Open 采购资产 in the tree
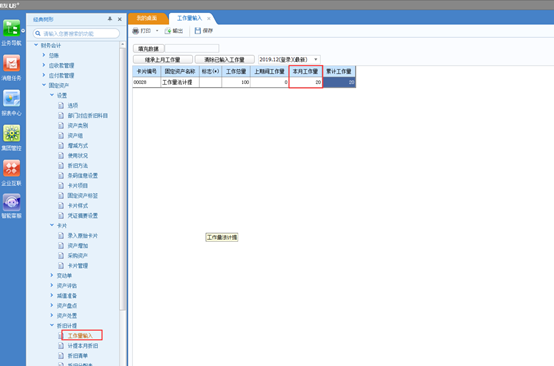 pyautogui.click(x=78, y=255)
